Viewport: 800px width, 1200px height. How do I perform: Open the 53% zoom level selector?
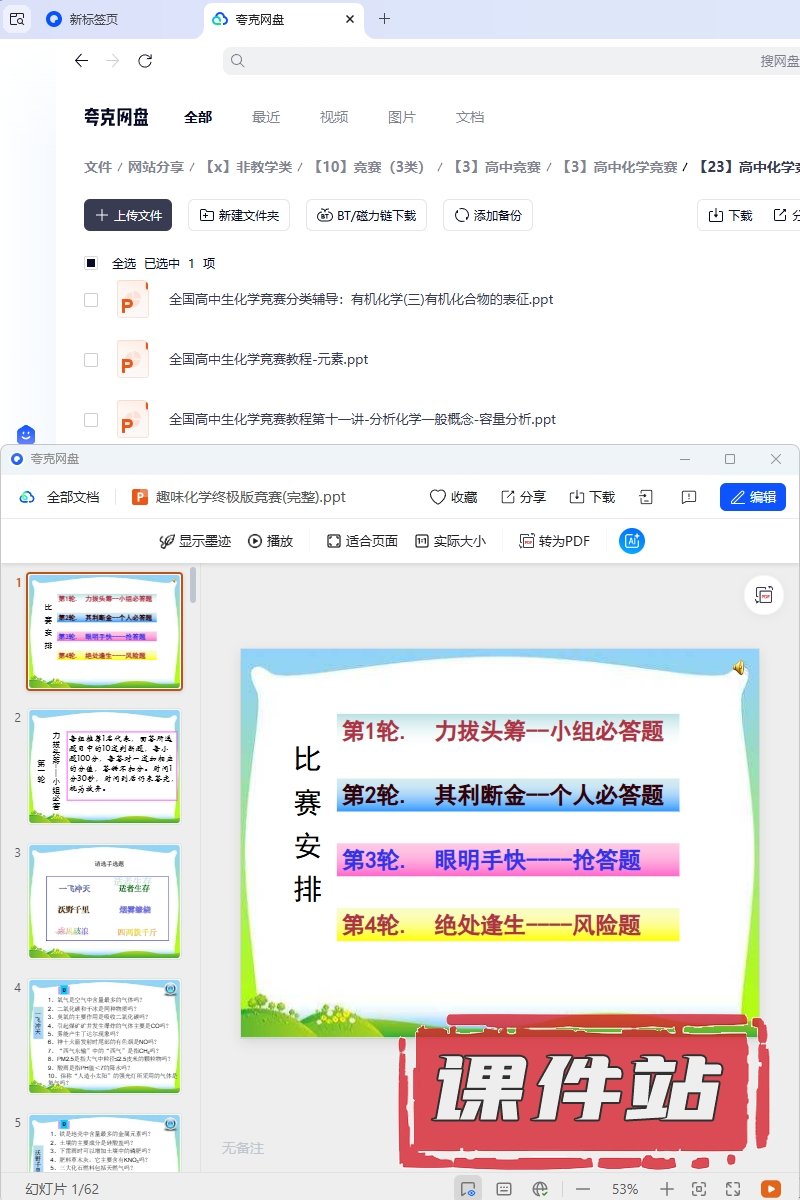625,1188
